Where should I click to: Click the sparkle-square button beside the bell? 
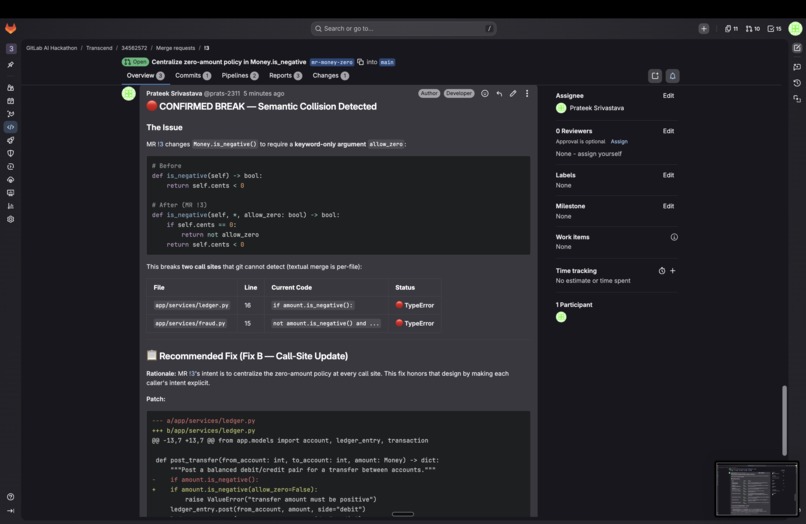[655, 76]
